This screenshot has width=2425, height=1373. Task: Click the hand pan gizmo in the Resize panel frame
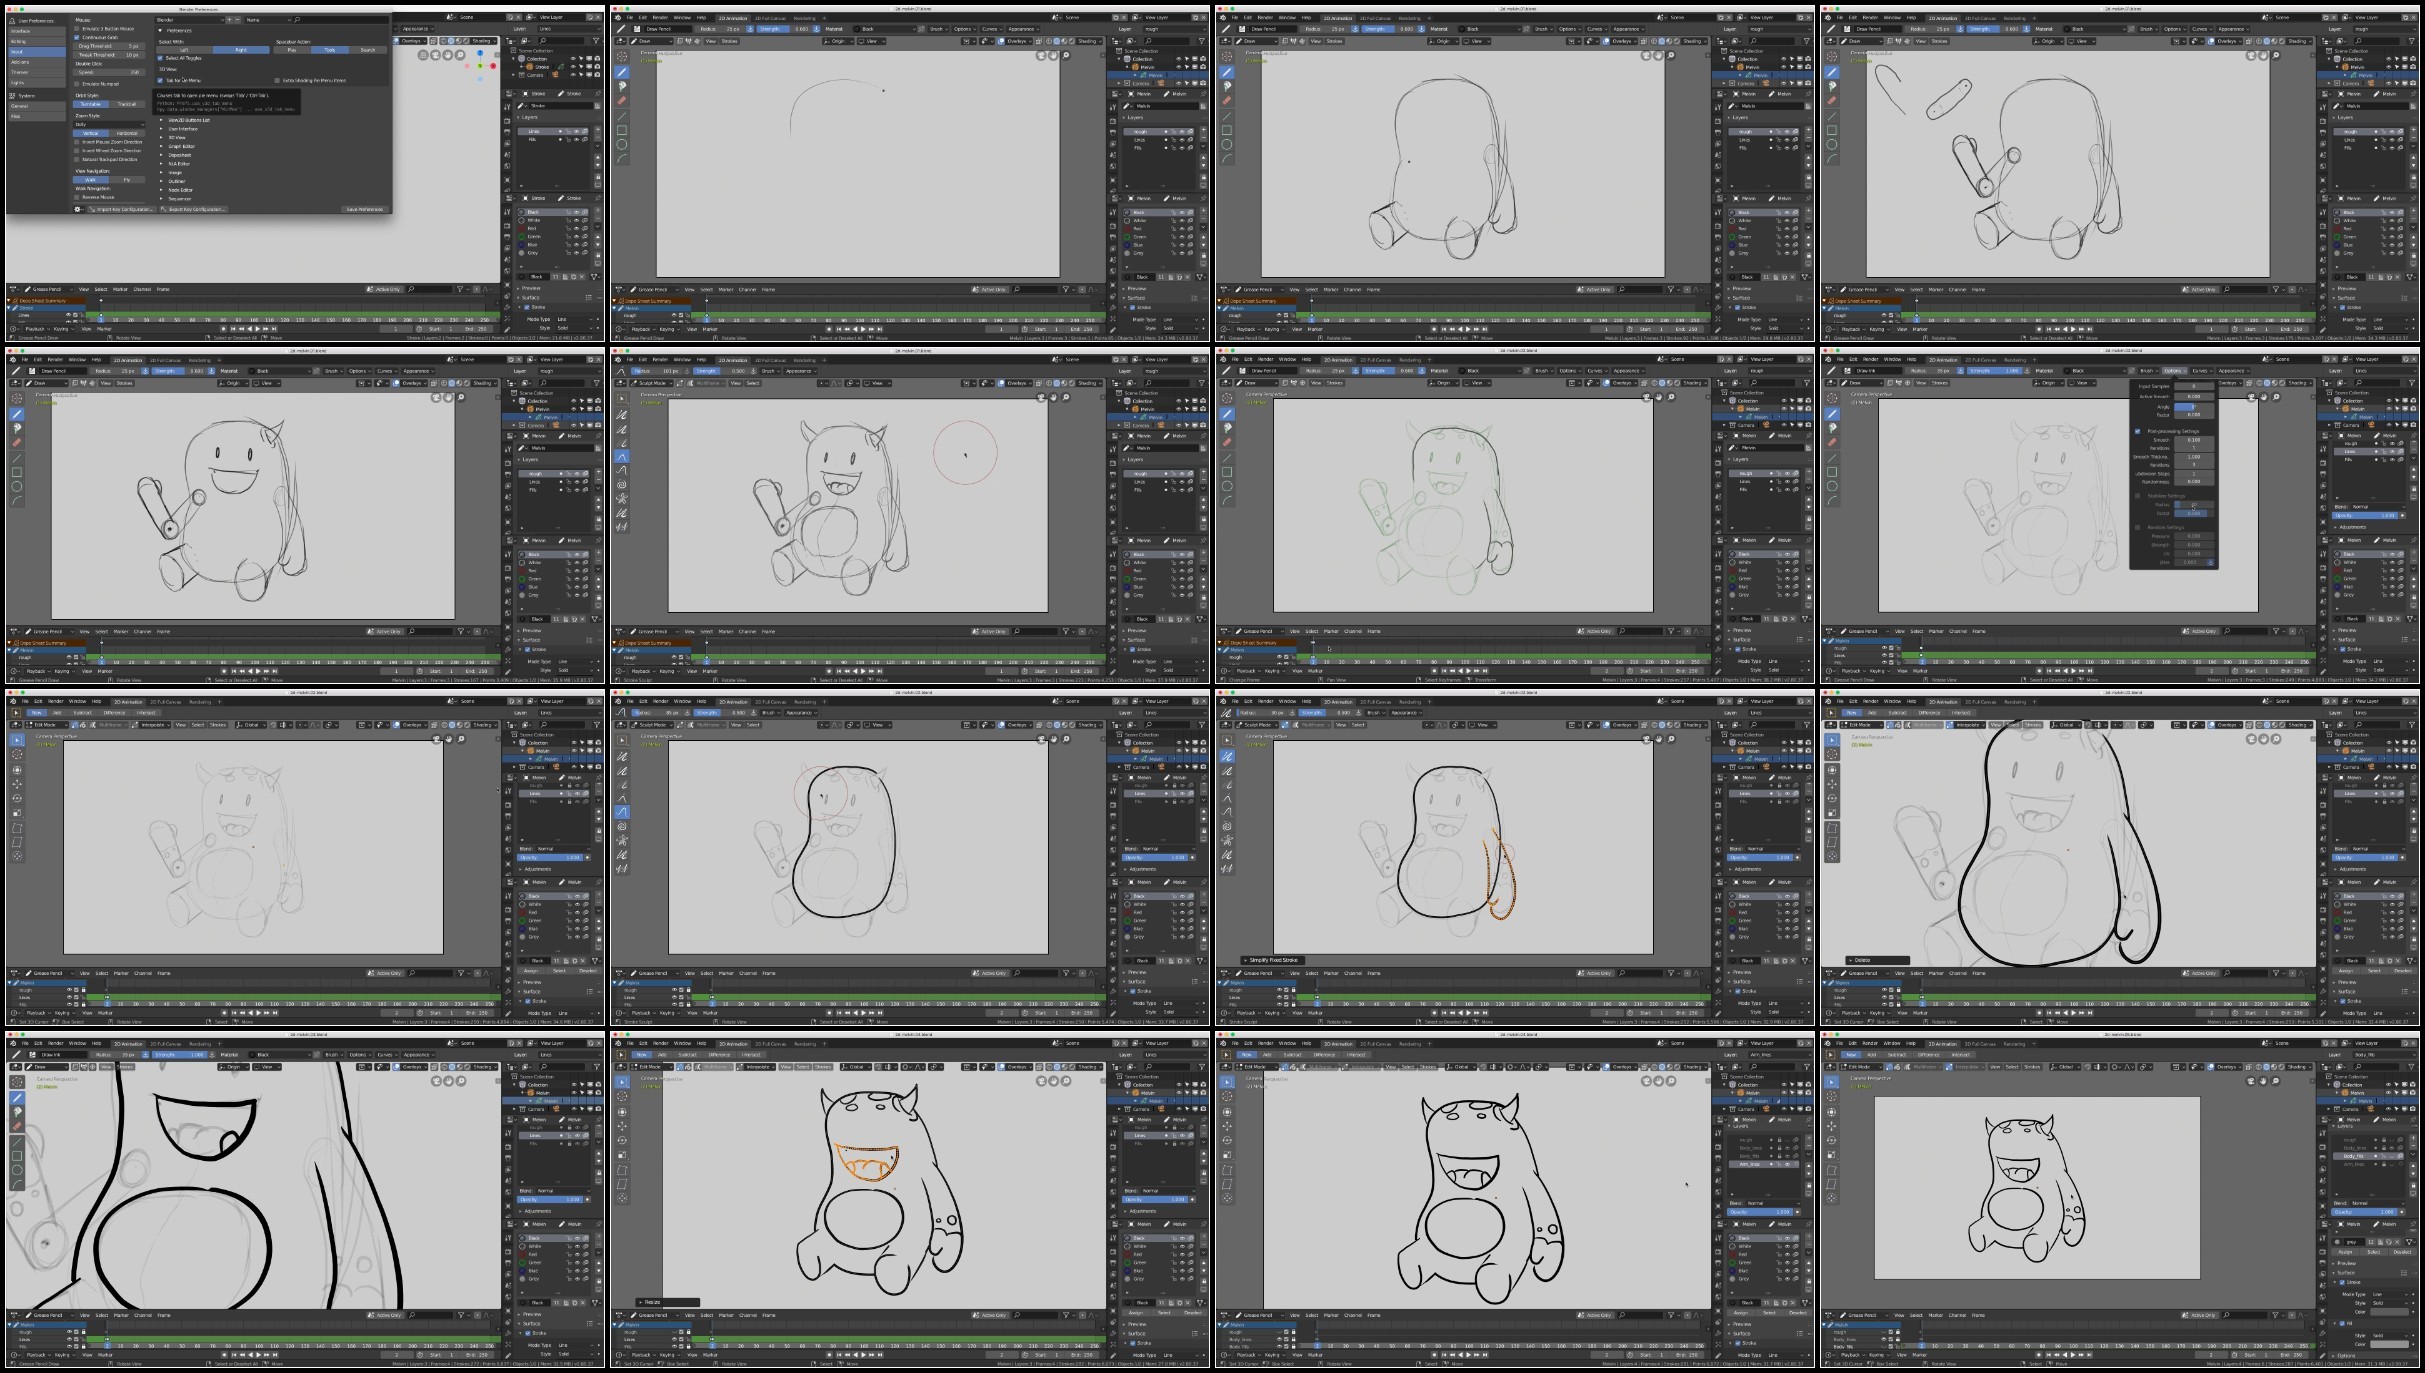(x=1054, y=1081)
